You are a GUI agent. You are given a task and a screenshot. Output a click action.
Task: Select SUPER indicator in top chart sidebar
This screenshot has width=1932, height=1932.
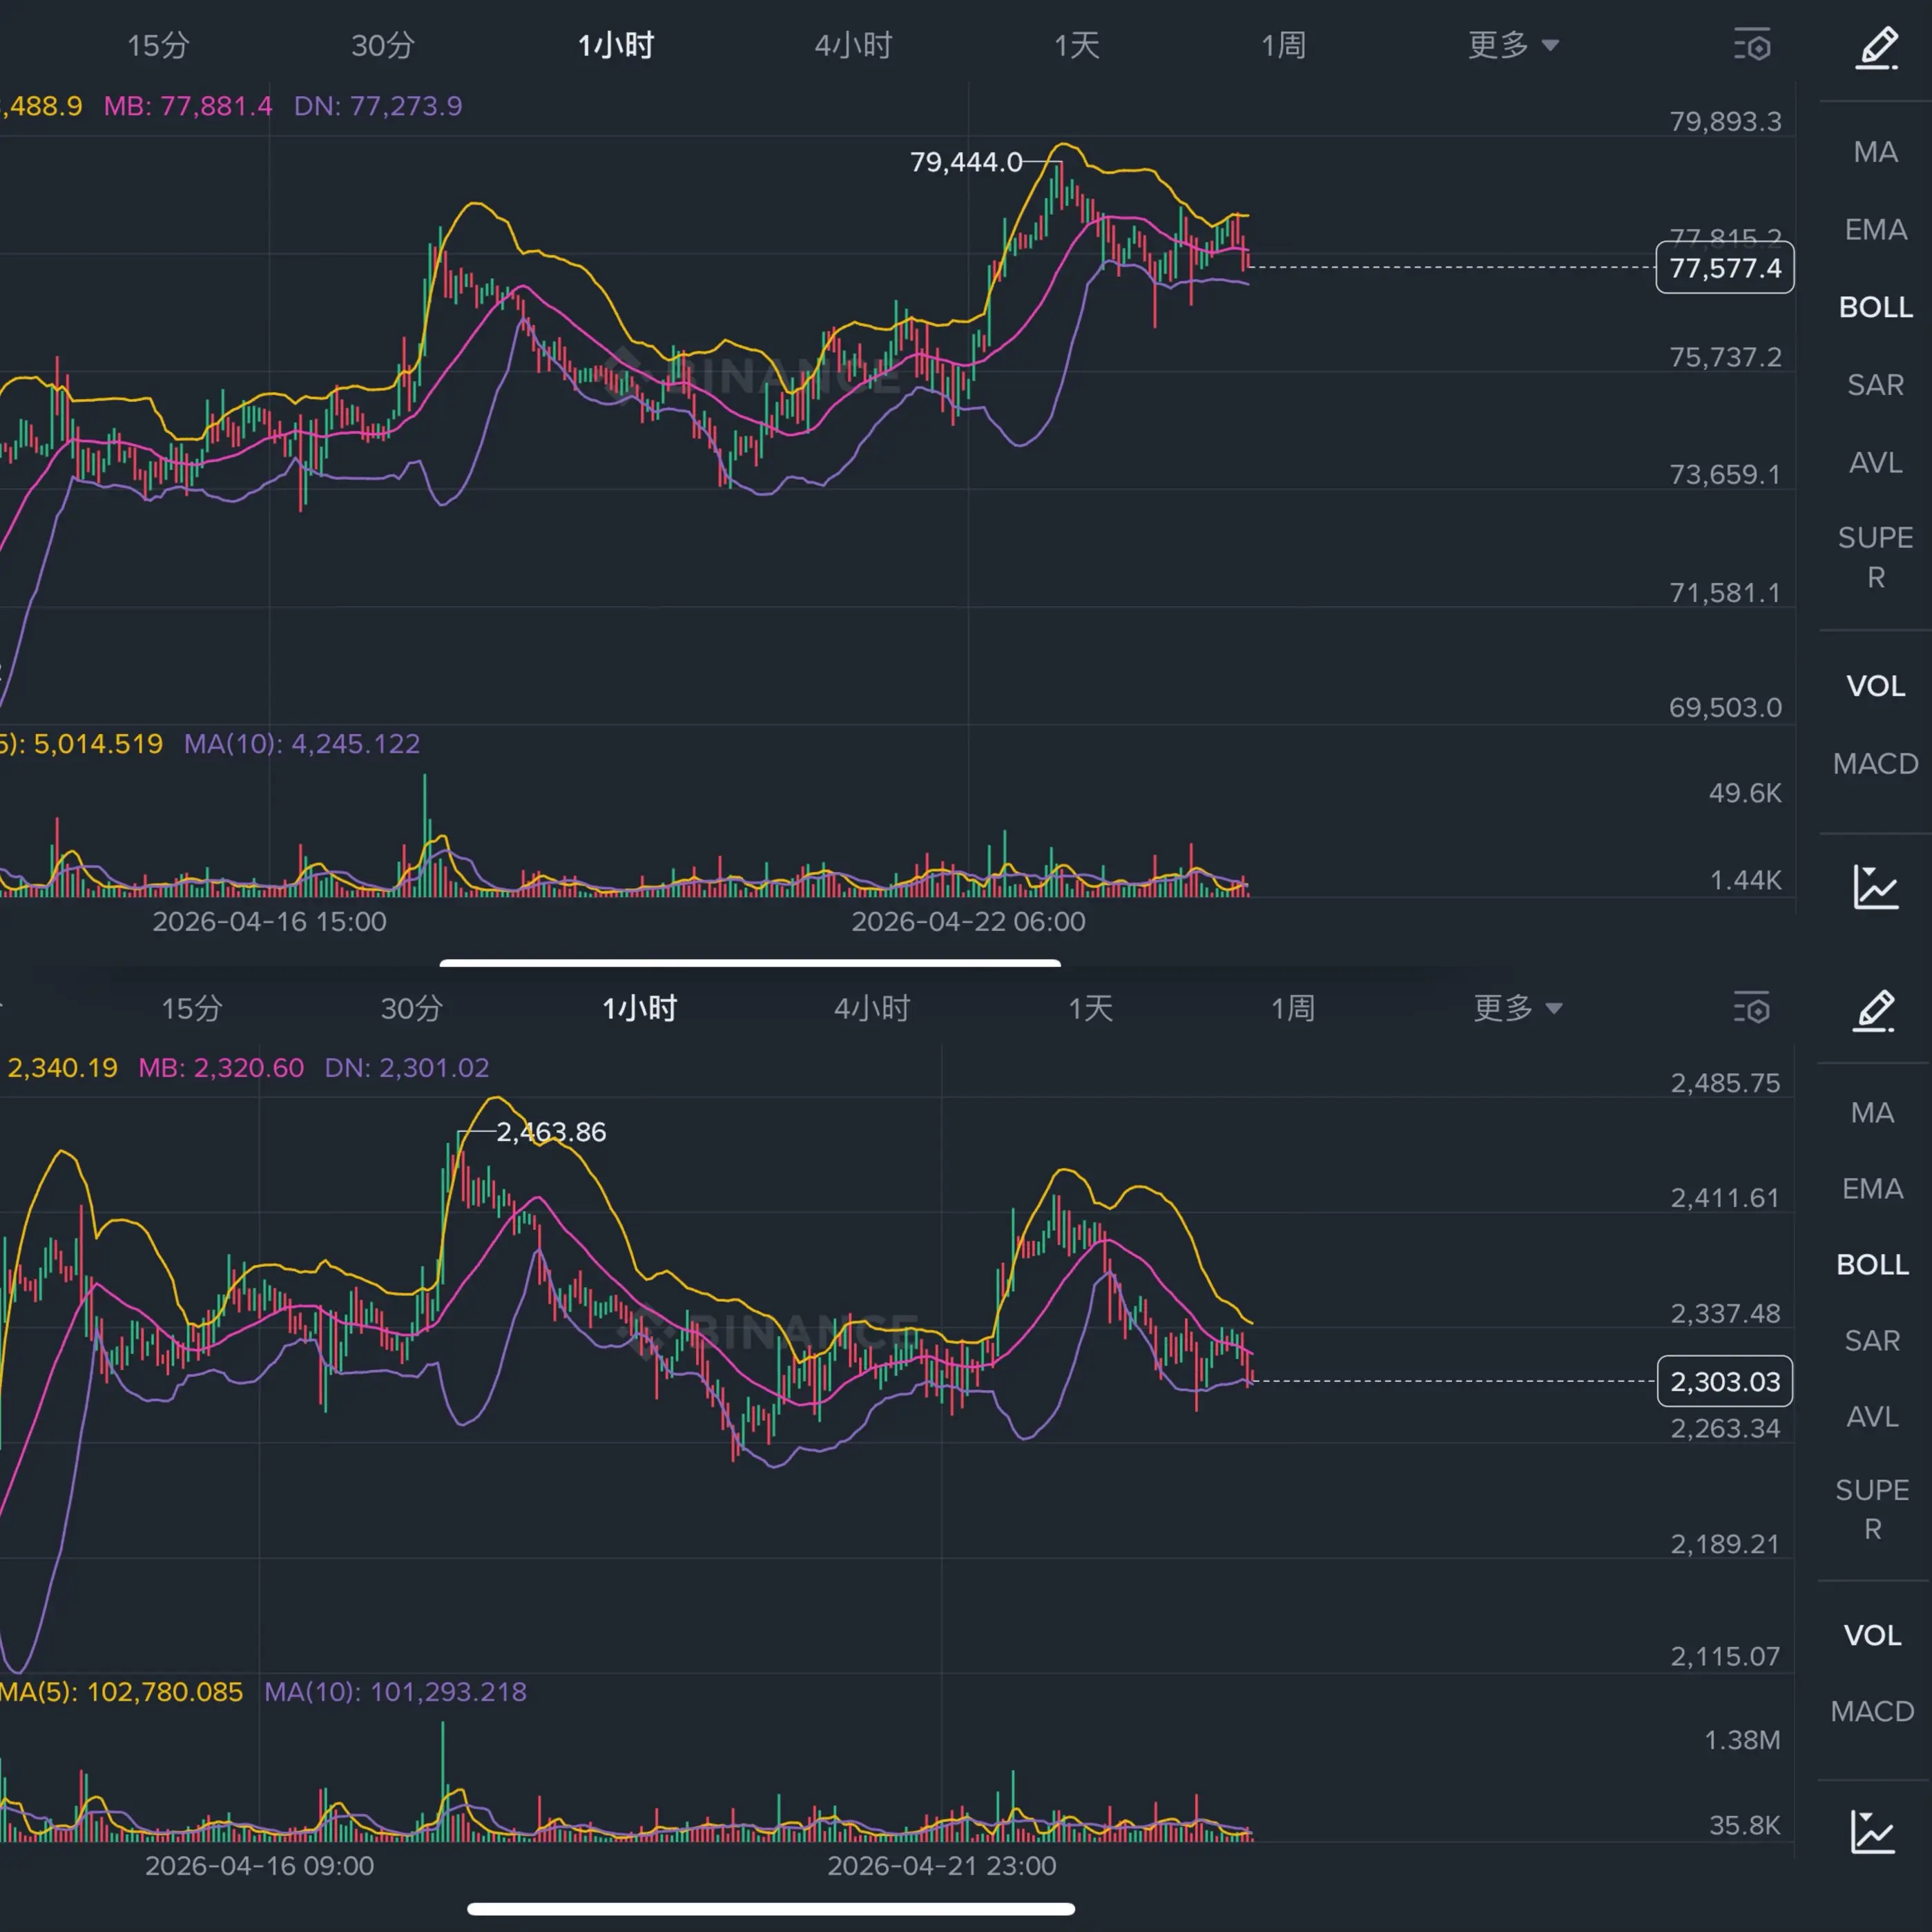pyautogui.click(x=1875, y=557)
